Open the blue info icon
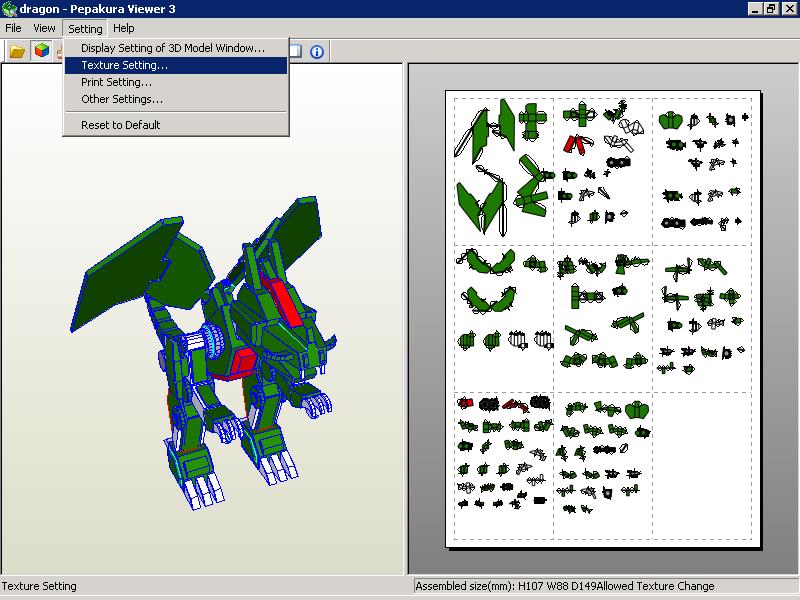This screenshot has height=600, width=800. coord(317,52)
